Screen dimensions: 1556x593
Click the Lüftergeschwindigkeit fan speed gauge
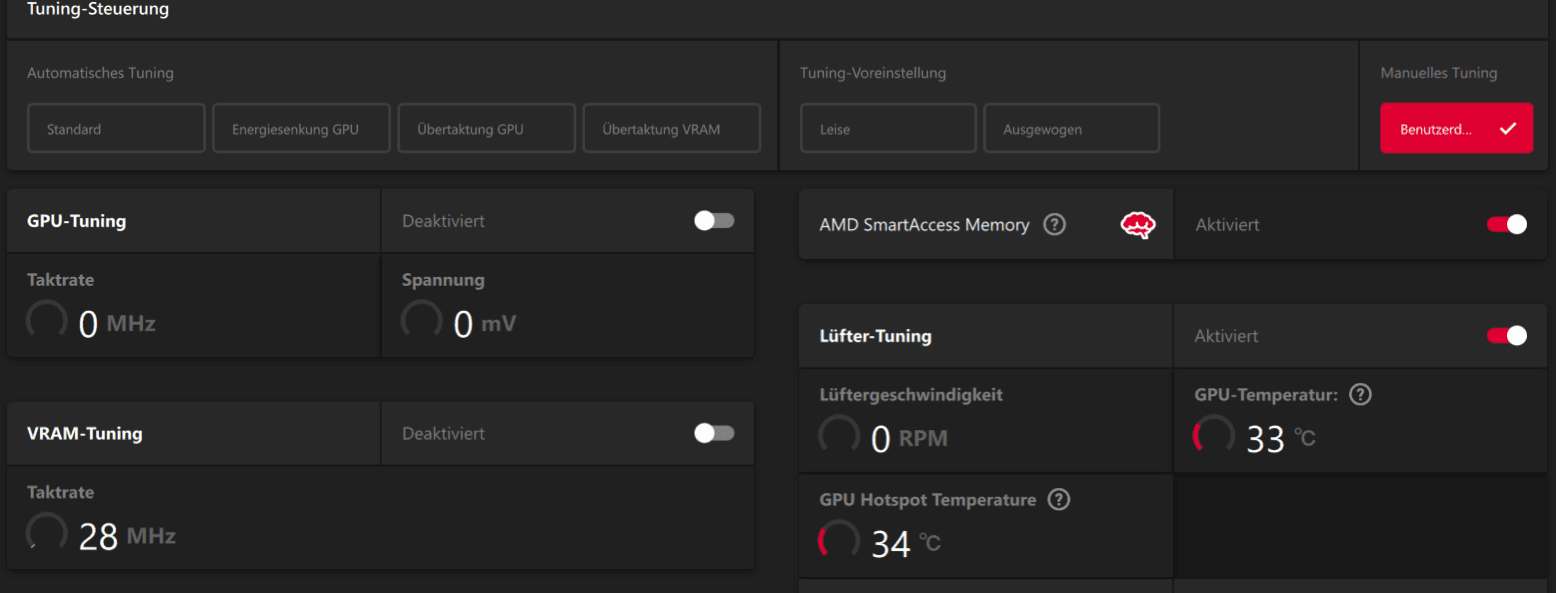839,436
